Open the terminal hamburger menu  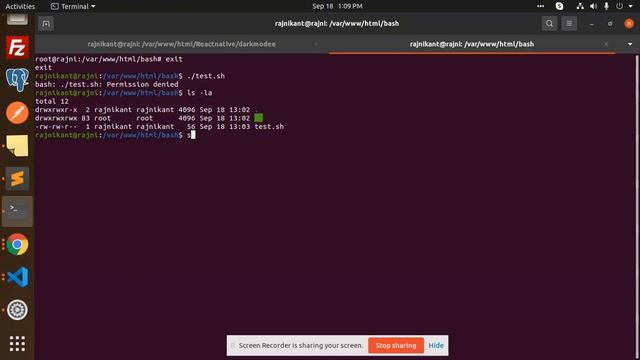[x=569, y=24]
